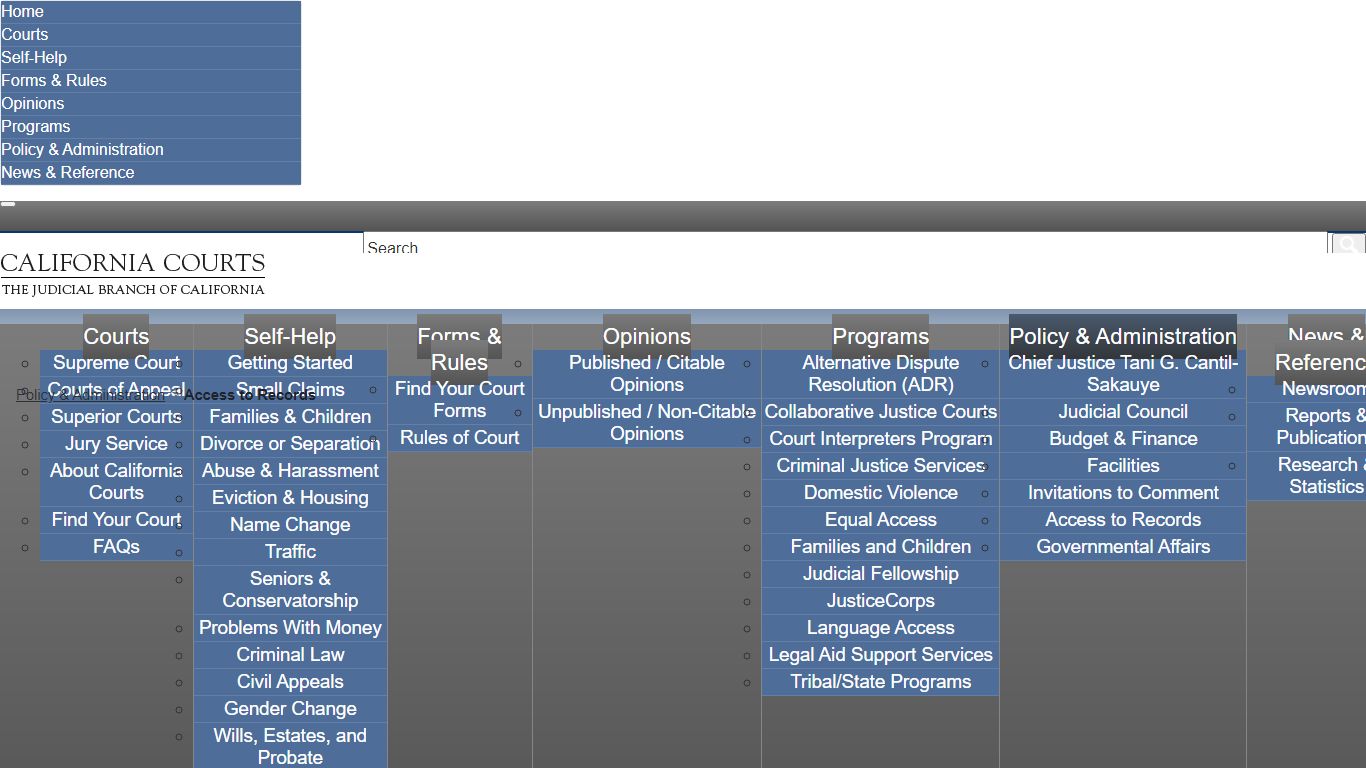1366x768 pixels.
Task: Go to Superior Courts
Action: (x=116, y=417)
